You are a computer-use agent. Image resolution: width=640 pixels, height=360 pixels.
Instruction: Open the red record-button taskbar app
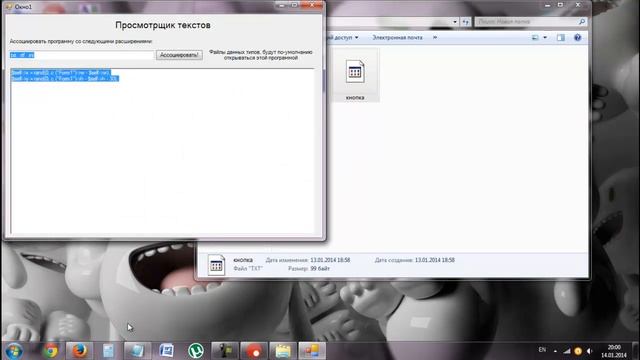click(254, 351)
